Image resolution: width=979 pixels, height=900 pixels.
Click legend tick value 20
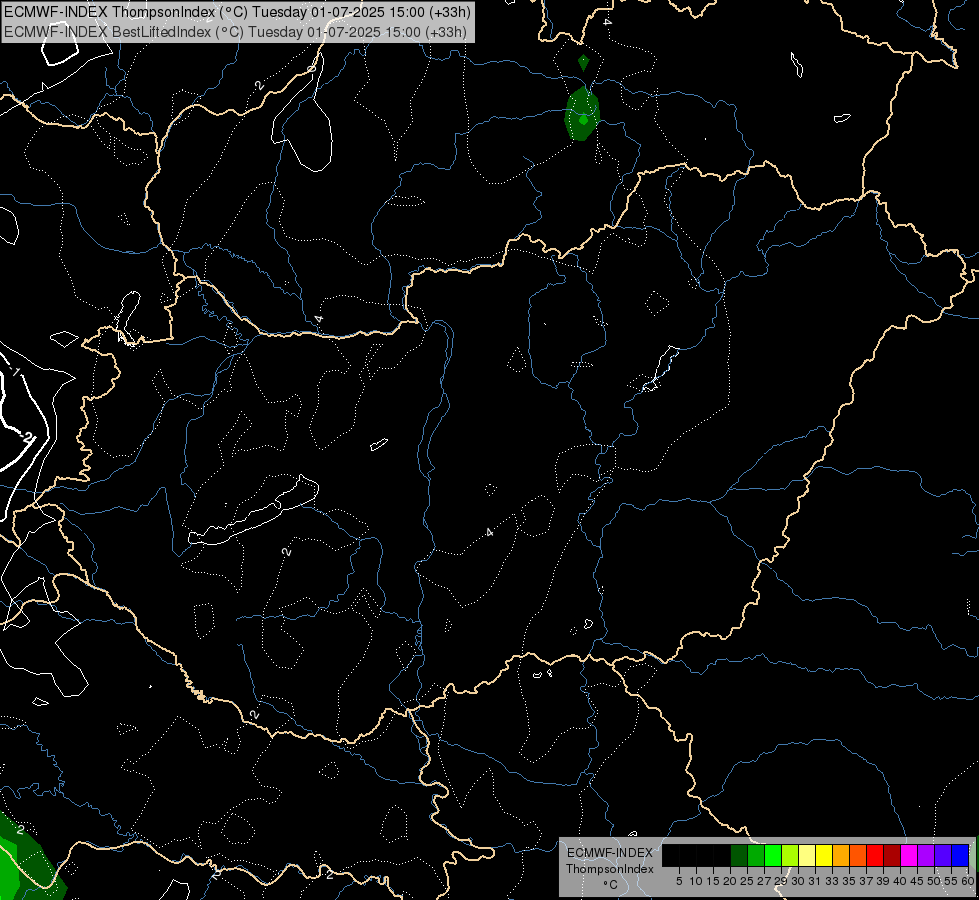pos(730,881)
